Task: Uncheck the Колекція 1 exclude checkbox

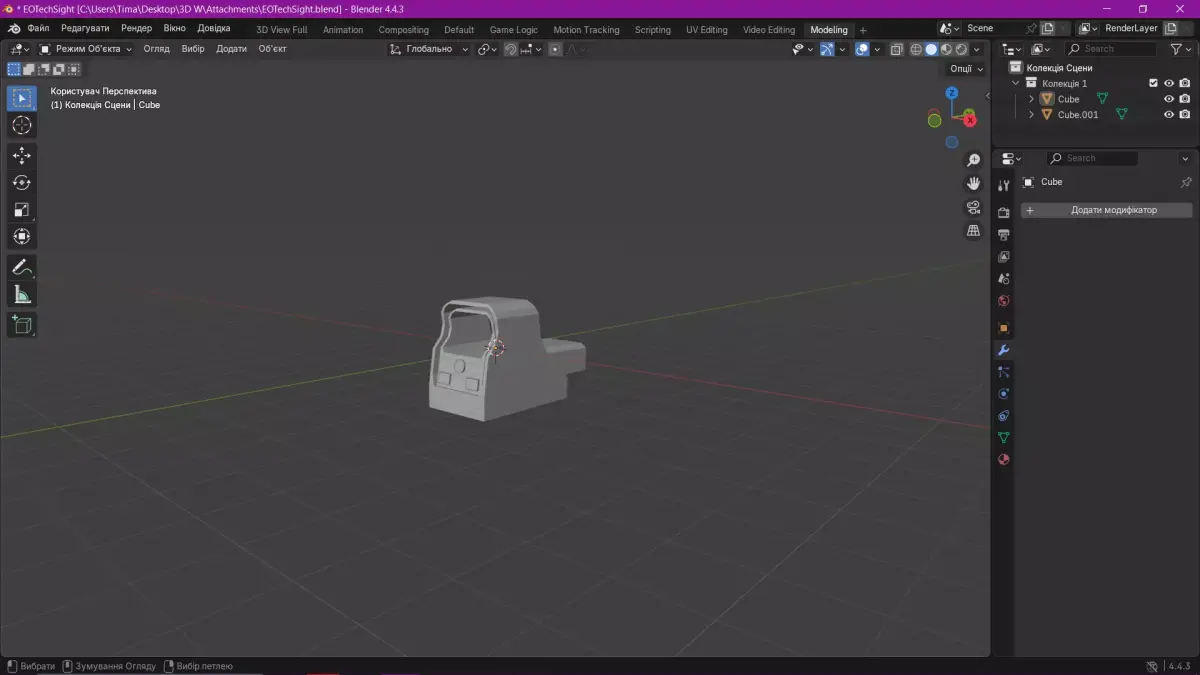Action: point(1153,83)
